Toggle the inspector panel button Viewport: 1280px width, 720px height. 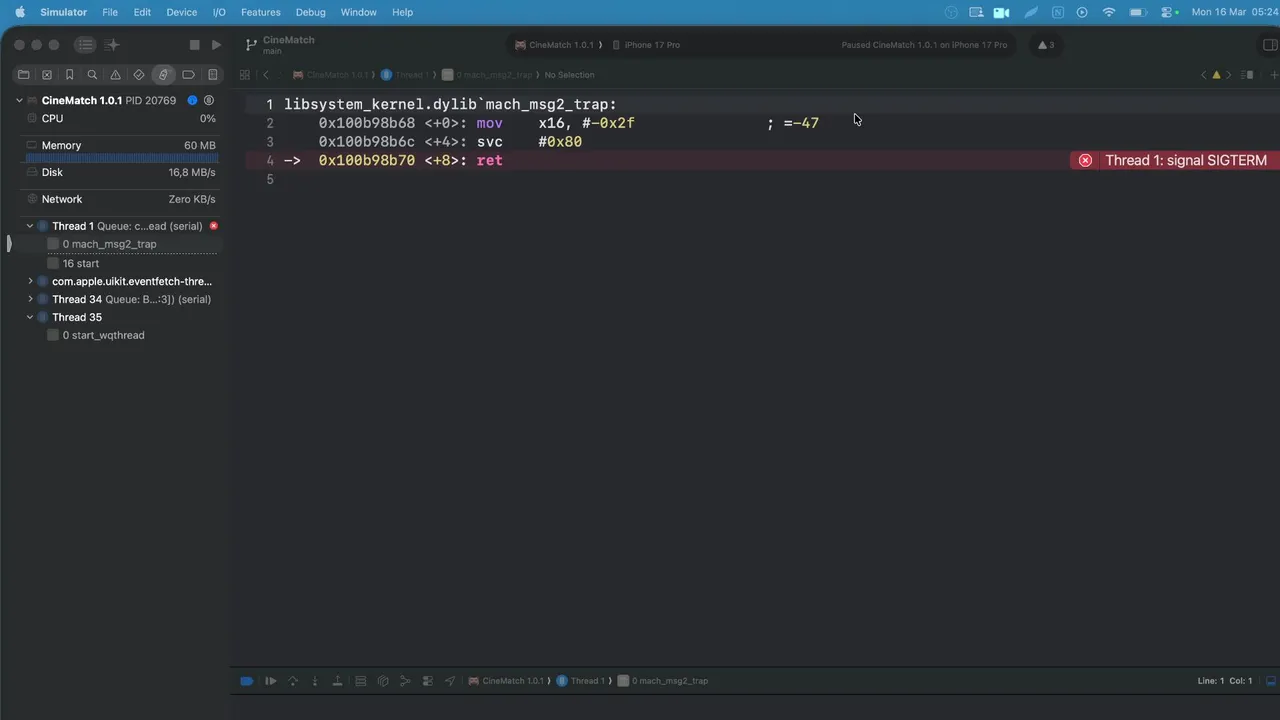[x=1271, y=45]
